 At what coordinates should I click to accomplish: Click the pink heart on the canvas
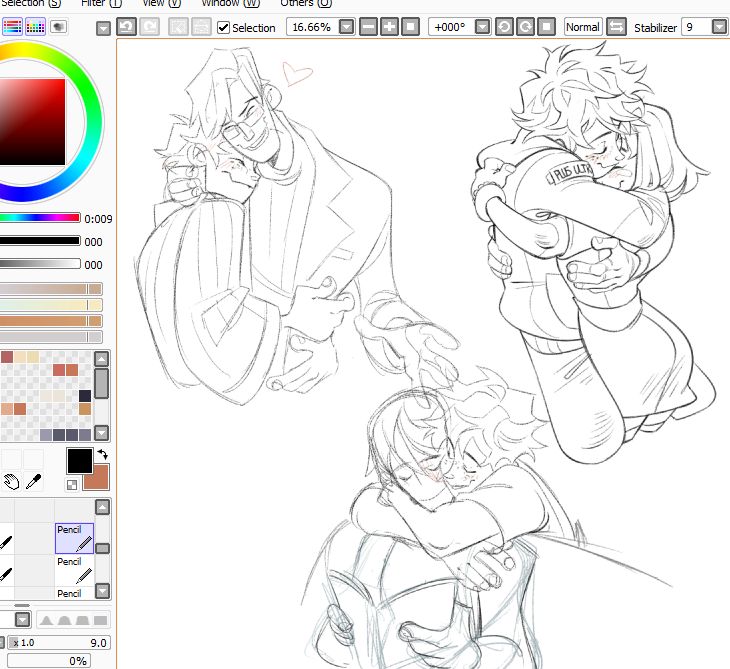click(x=296, y=74)
